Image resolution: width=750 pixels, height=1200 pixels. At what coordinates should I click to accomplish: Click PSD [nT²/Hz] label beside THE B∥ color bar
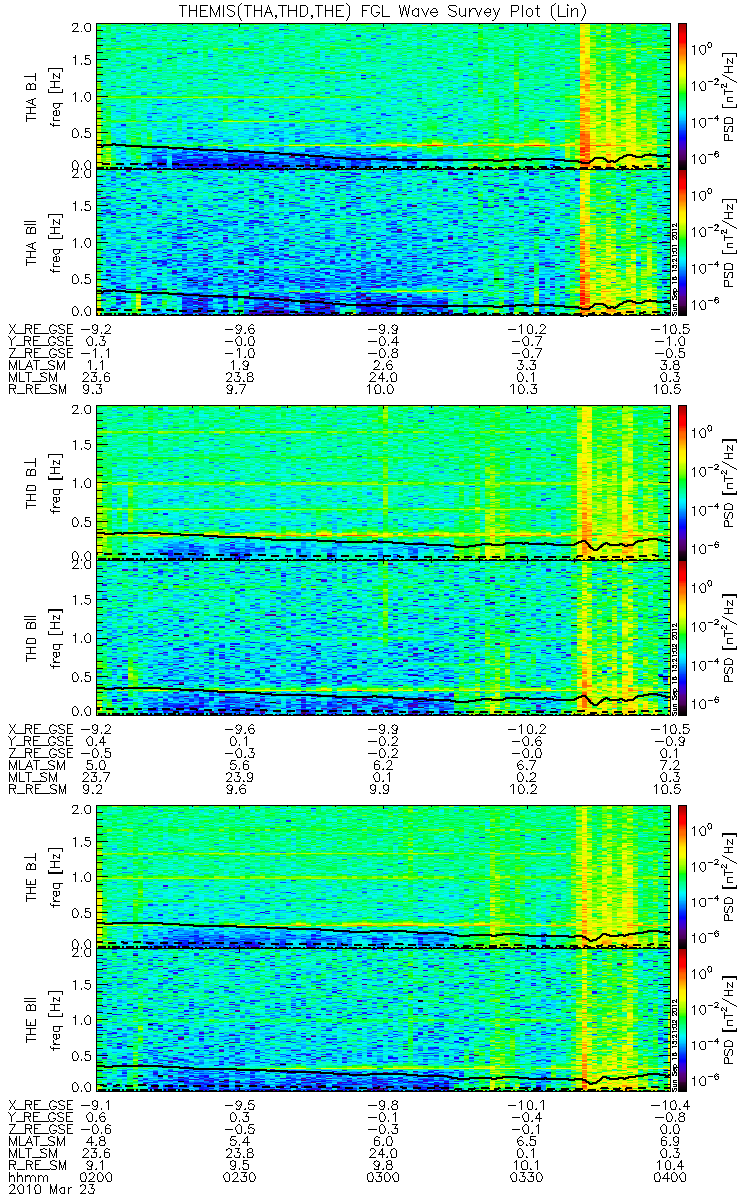pyautogui.click(x=730, y=1019)
